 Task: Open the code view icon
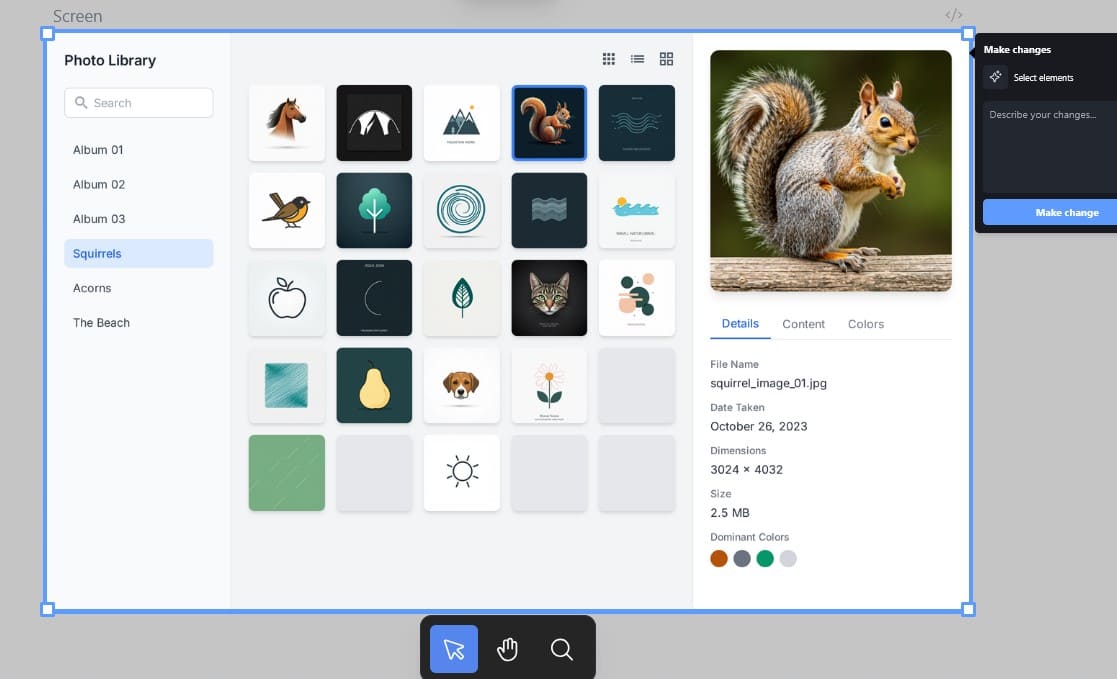(x=953, y=15)
